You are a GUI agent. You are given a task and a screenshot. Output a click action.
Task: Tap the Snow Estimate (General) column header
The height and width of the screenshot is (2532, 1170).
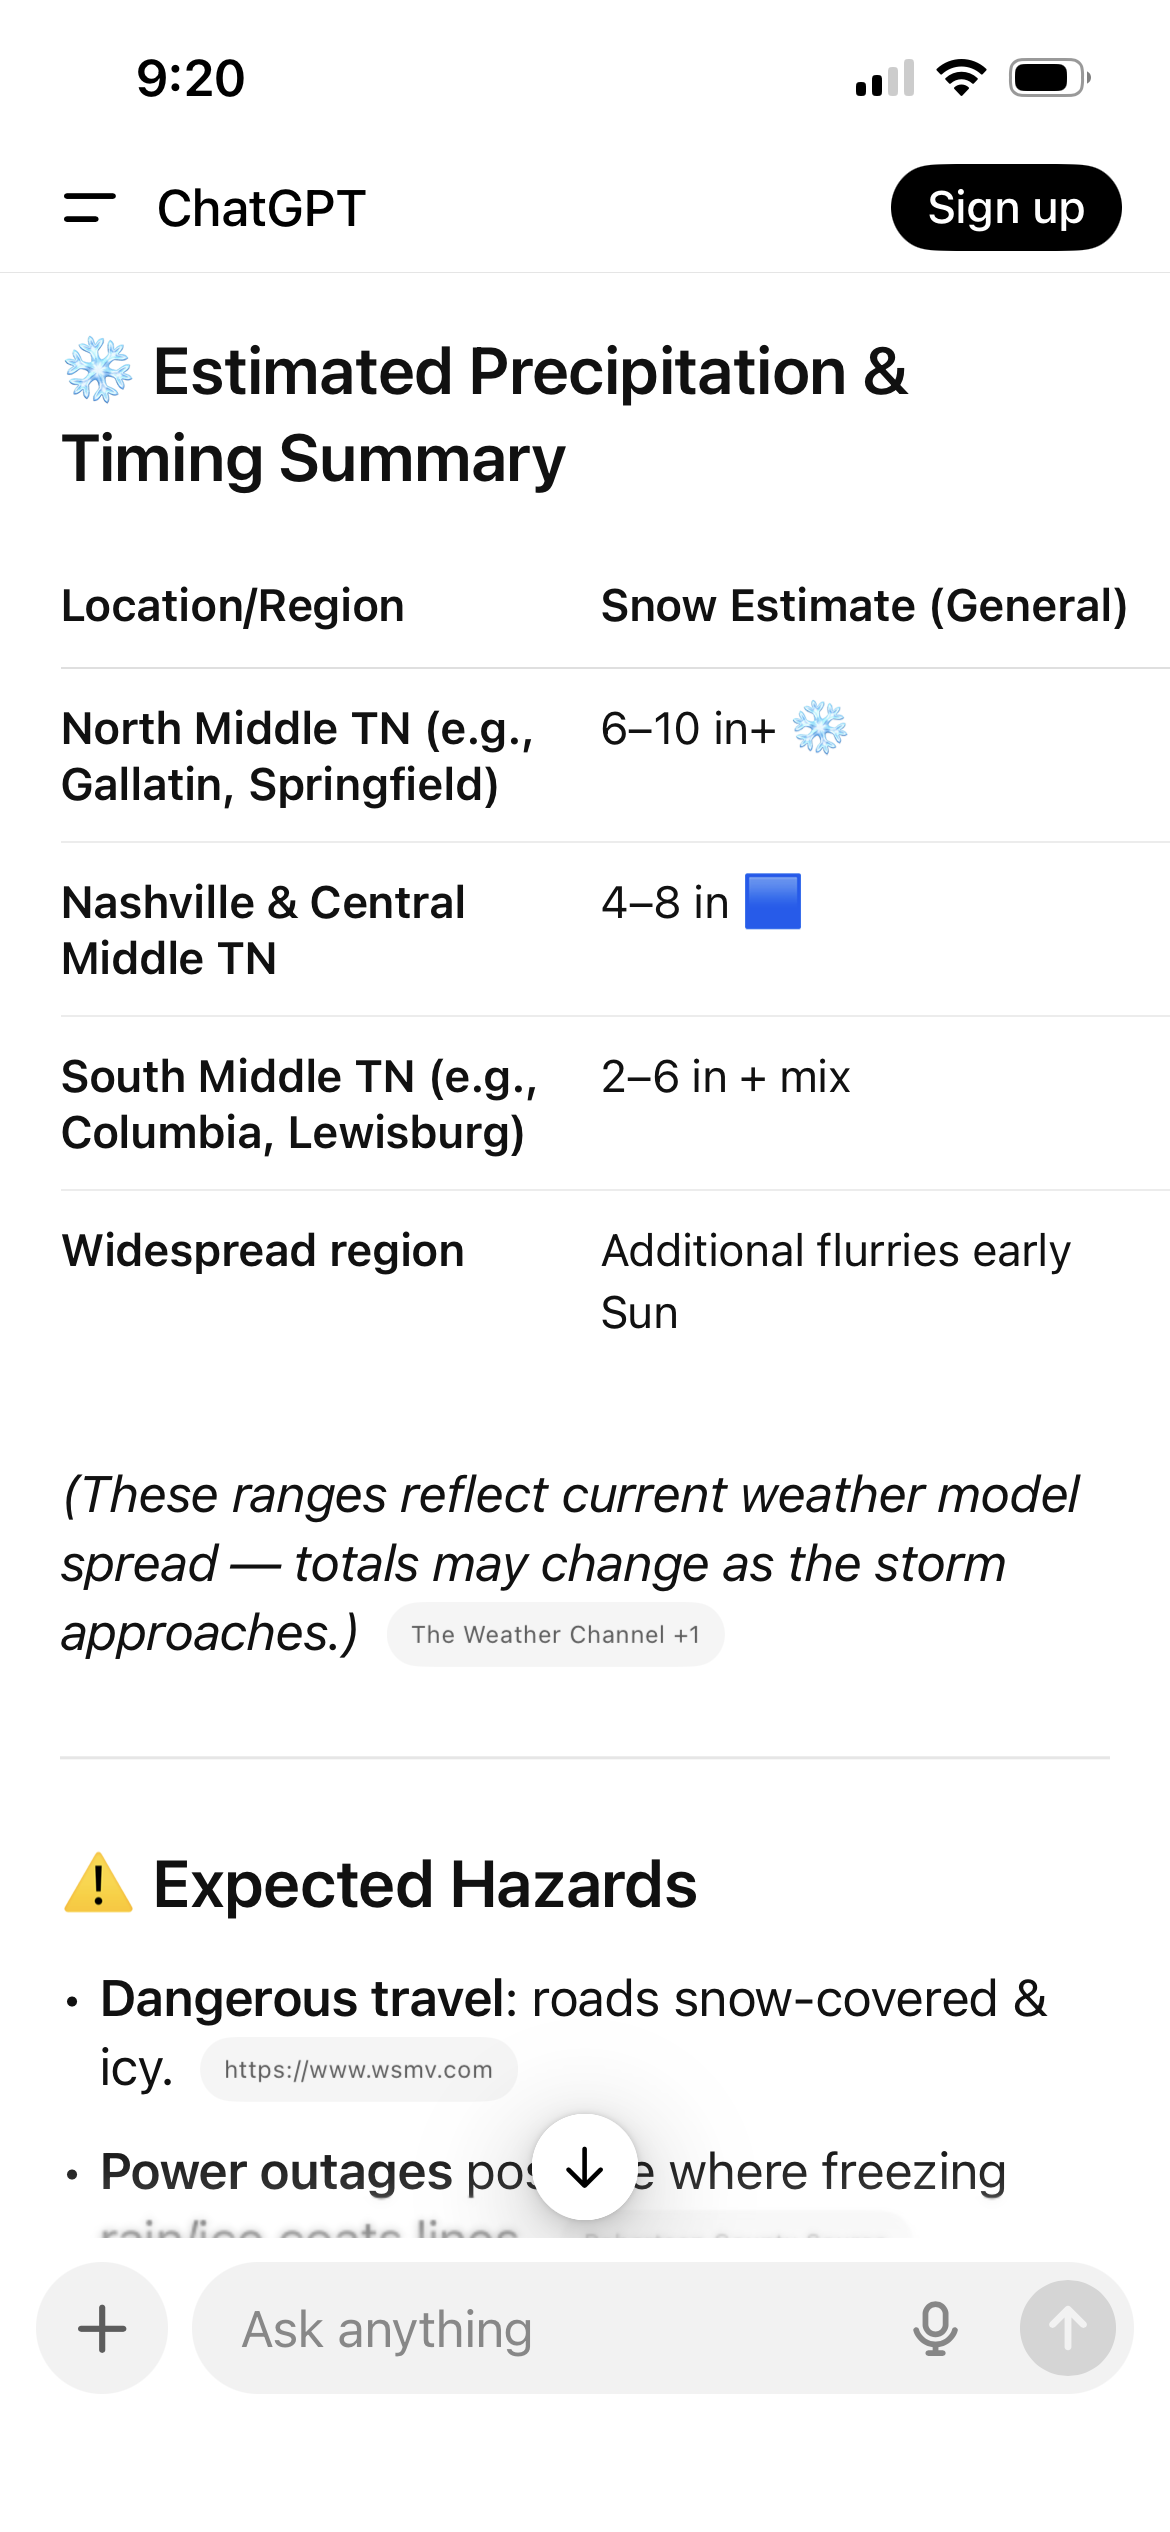pyautogui.click(x=863, y=606)
